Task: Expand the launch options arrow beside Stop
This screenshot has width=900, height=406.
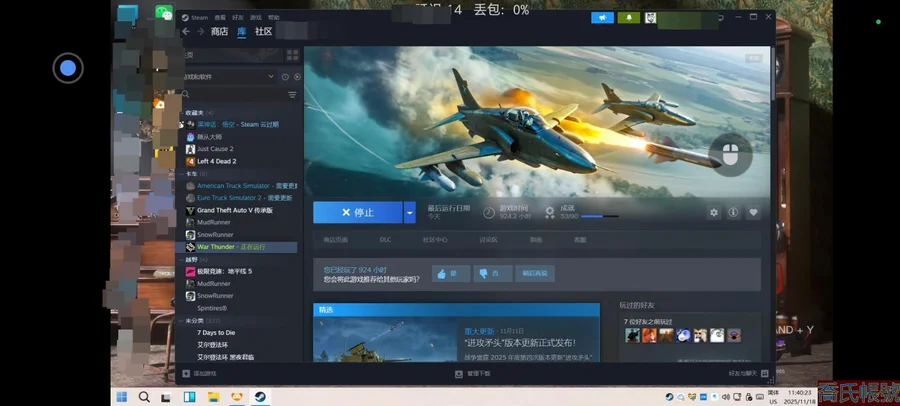Action: pyautogui.click(x=409, y=212)
